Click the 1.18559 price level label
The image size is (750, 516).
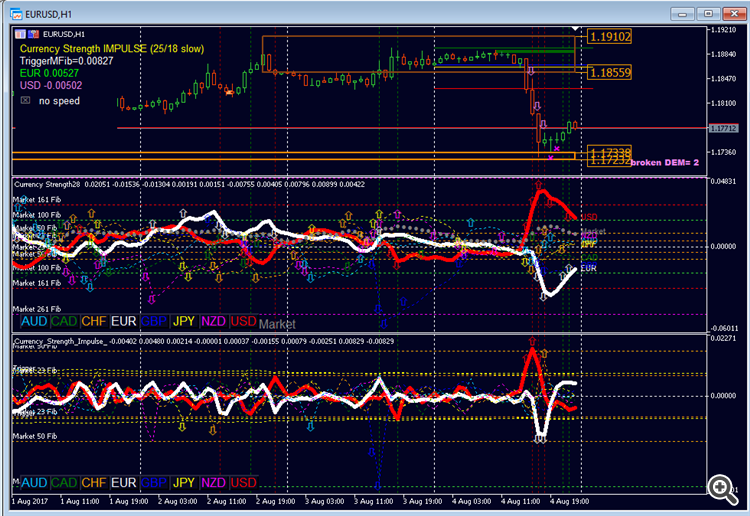[609, 72]
